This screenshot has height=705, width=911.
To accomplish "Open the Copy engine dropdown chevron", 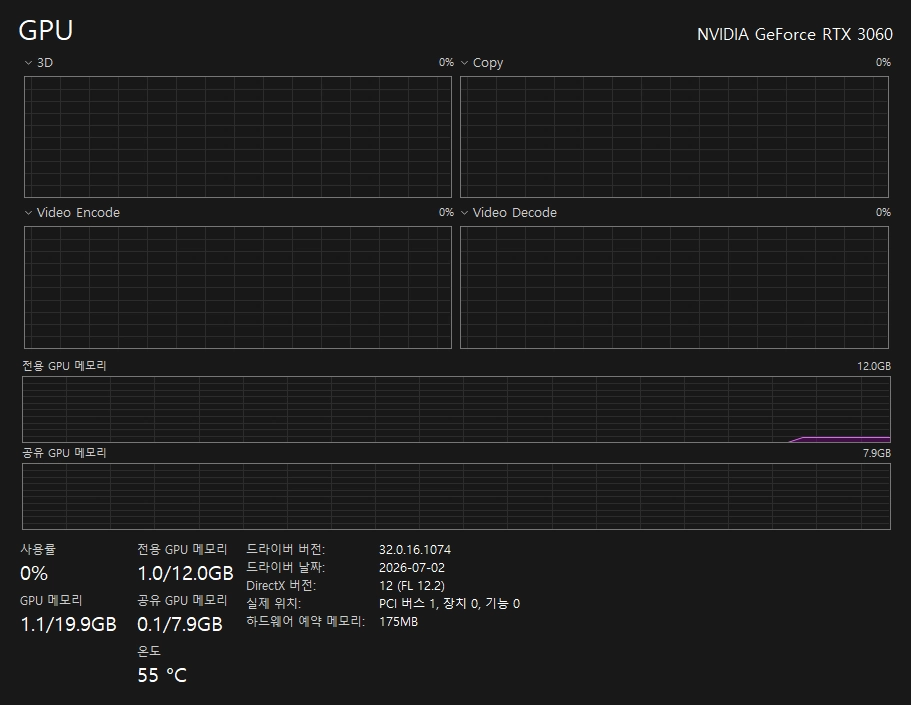I will [x=464, y=63].
